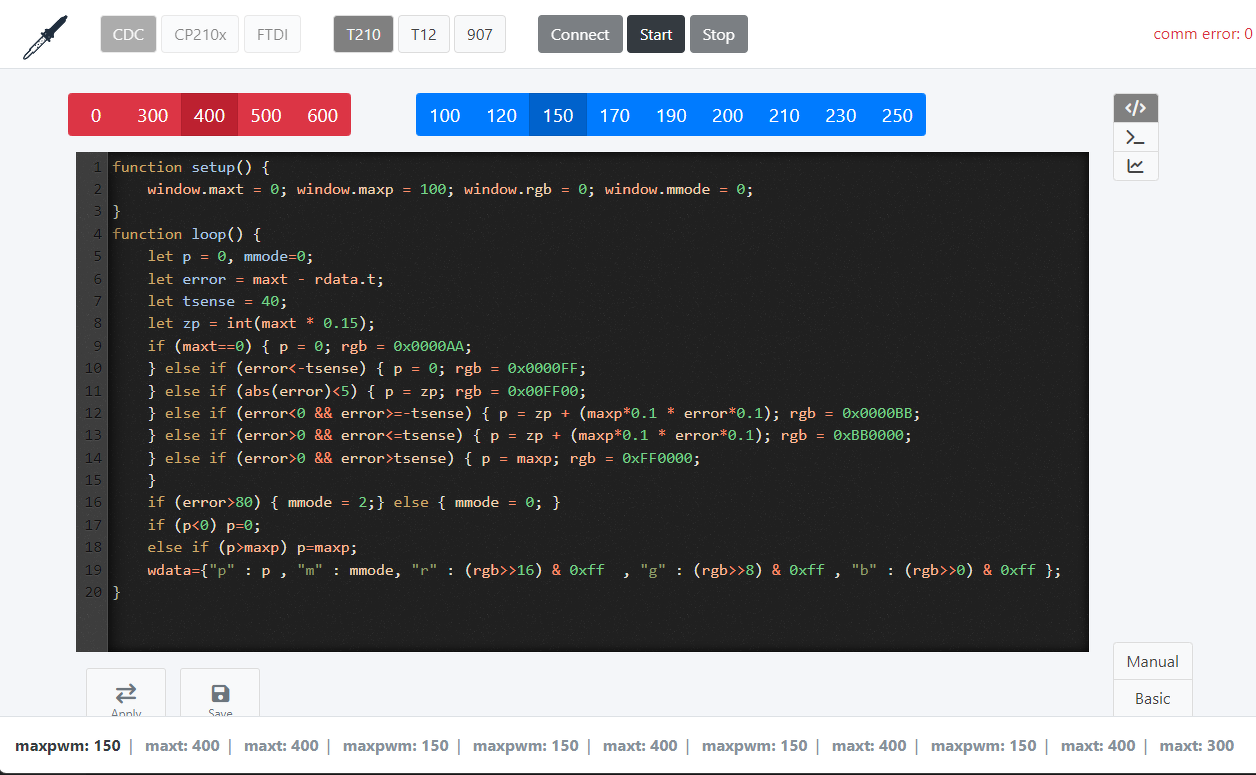Image resolution: width=1256 pixels, height=775 pixels.
Task: Set max PWM to 120
Action: click(501, 115)
